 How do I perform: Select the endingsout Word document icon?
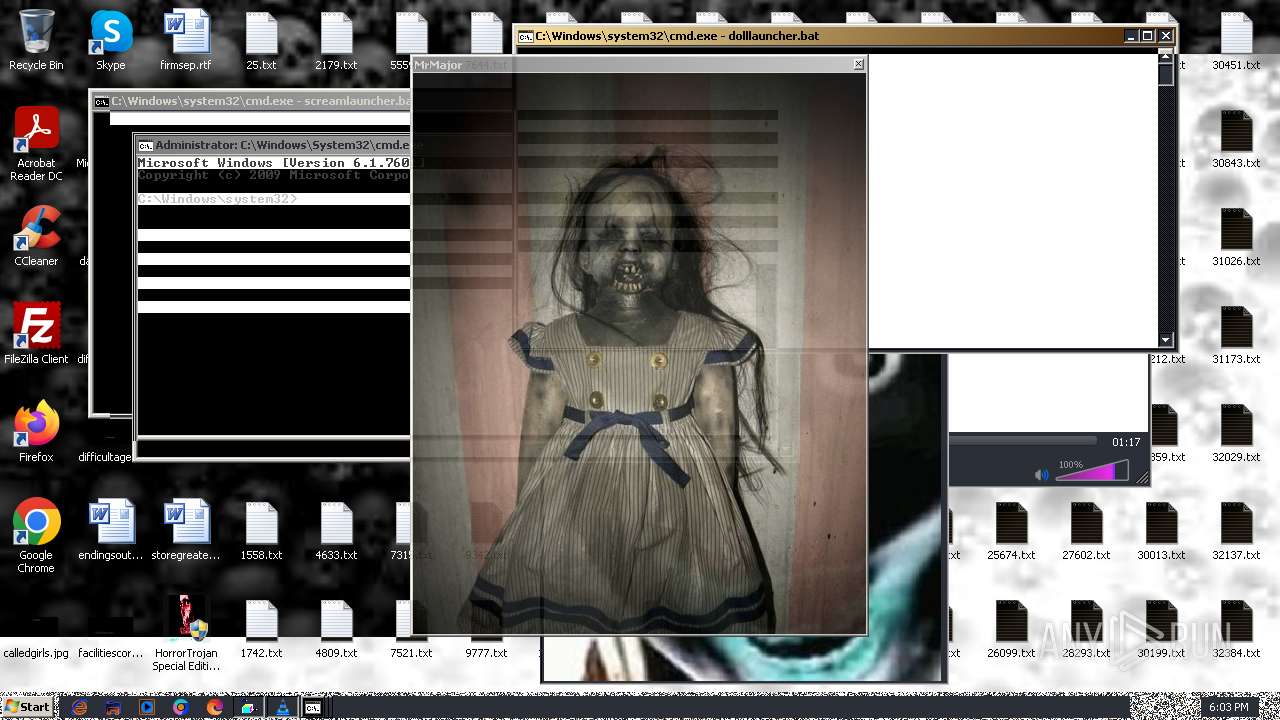(111, 530)
